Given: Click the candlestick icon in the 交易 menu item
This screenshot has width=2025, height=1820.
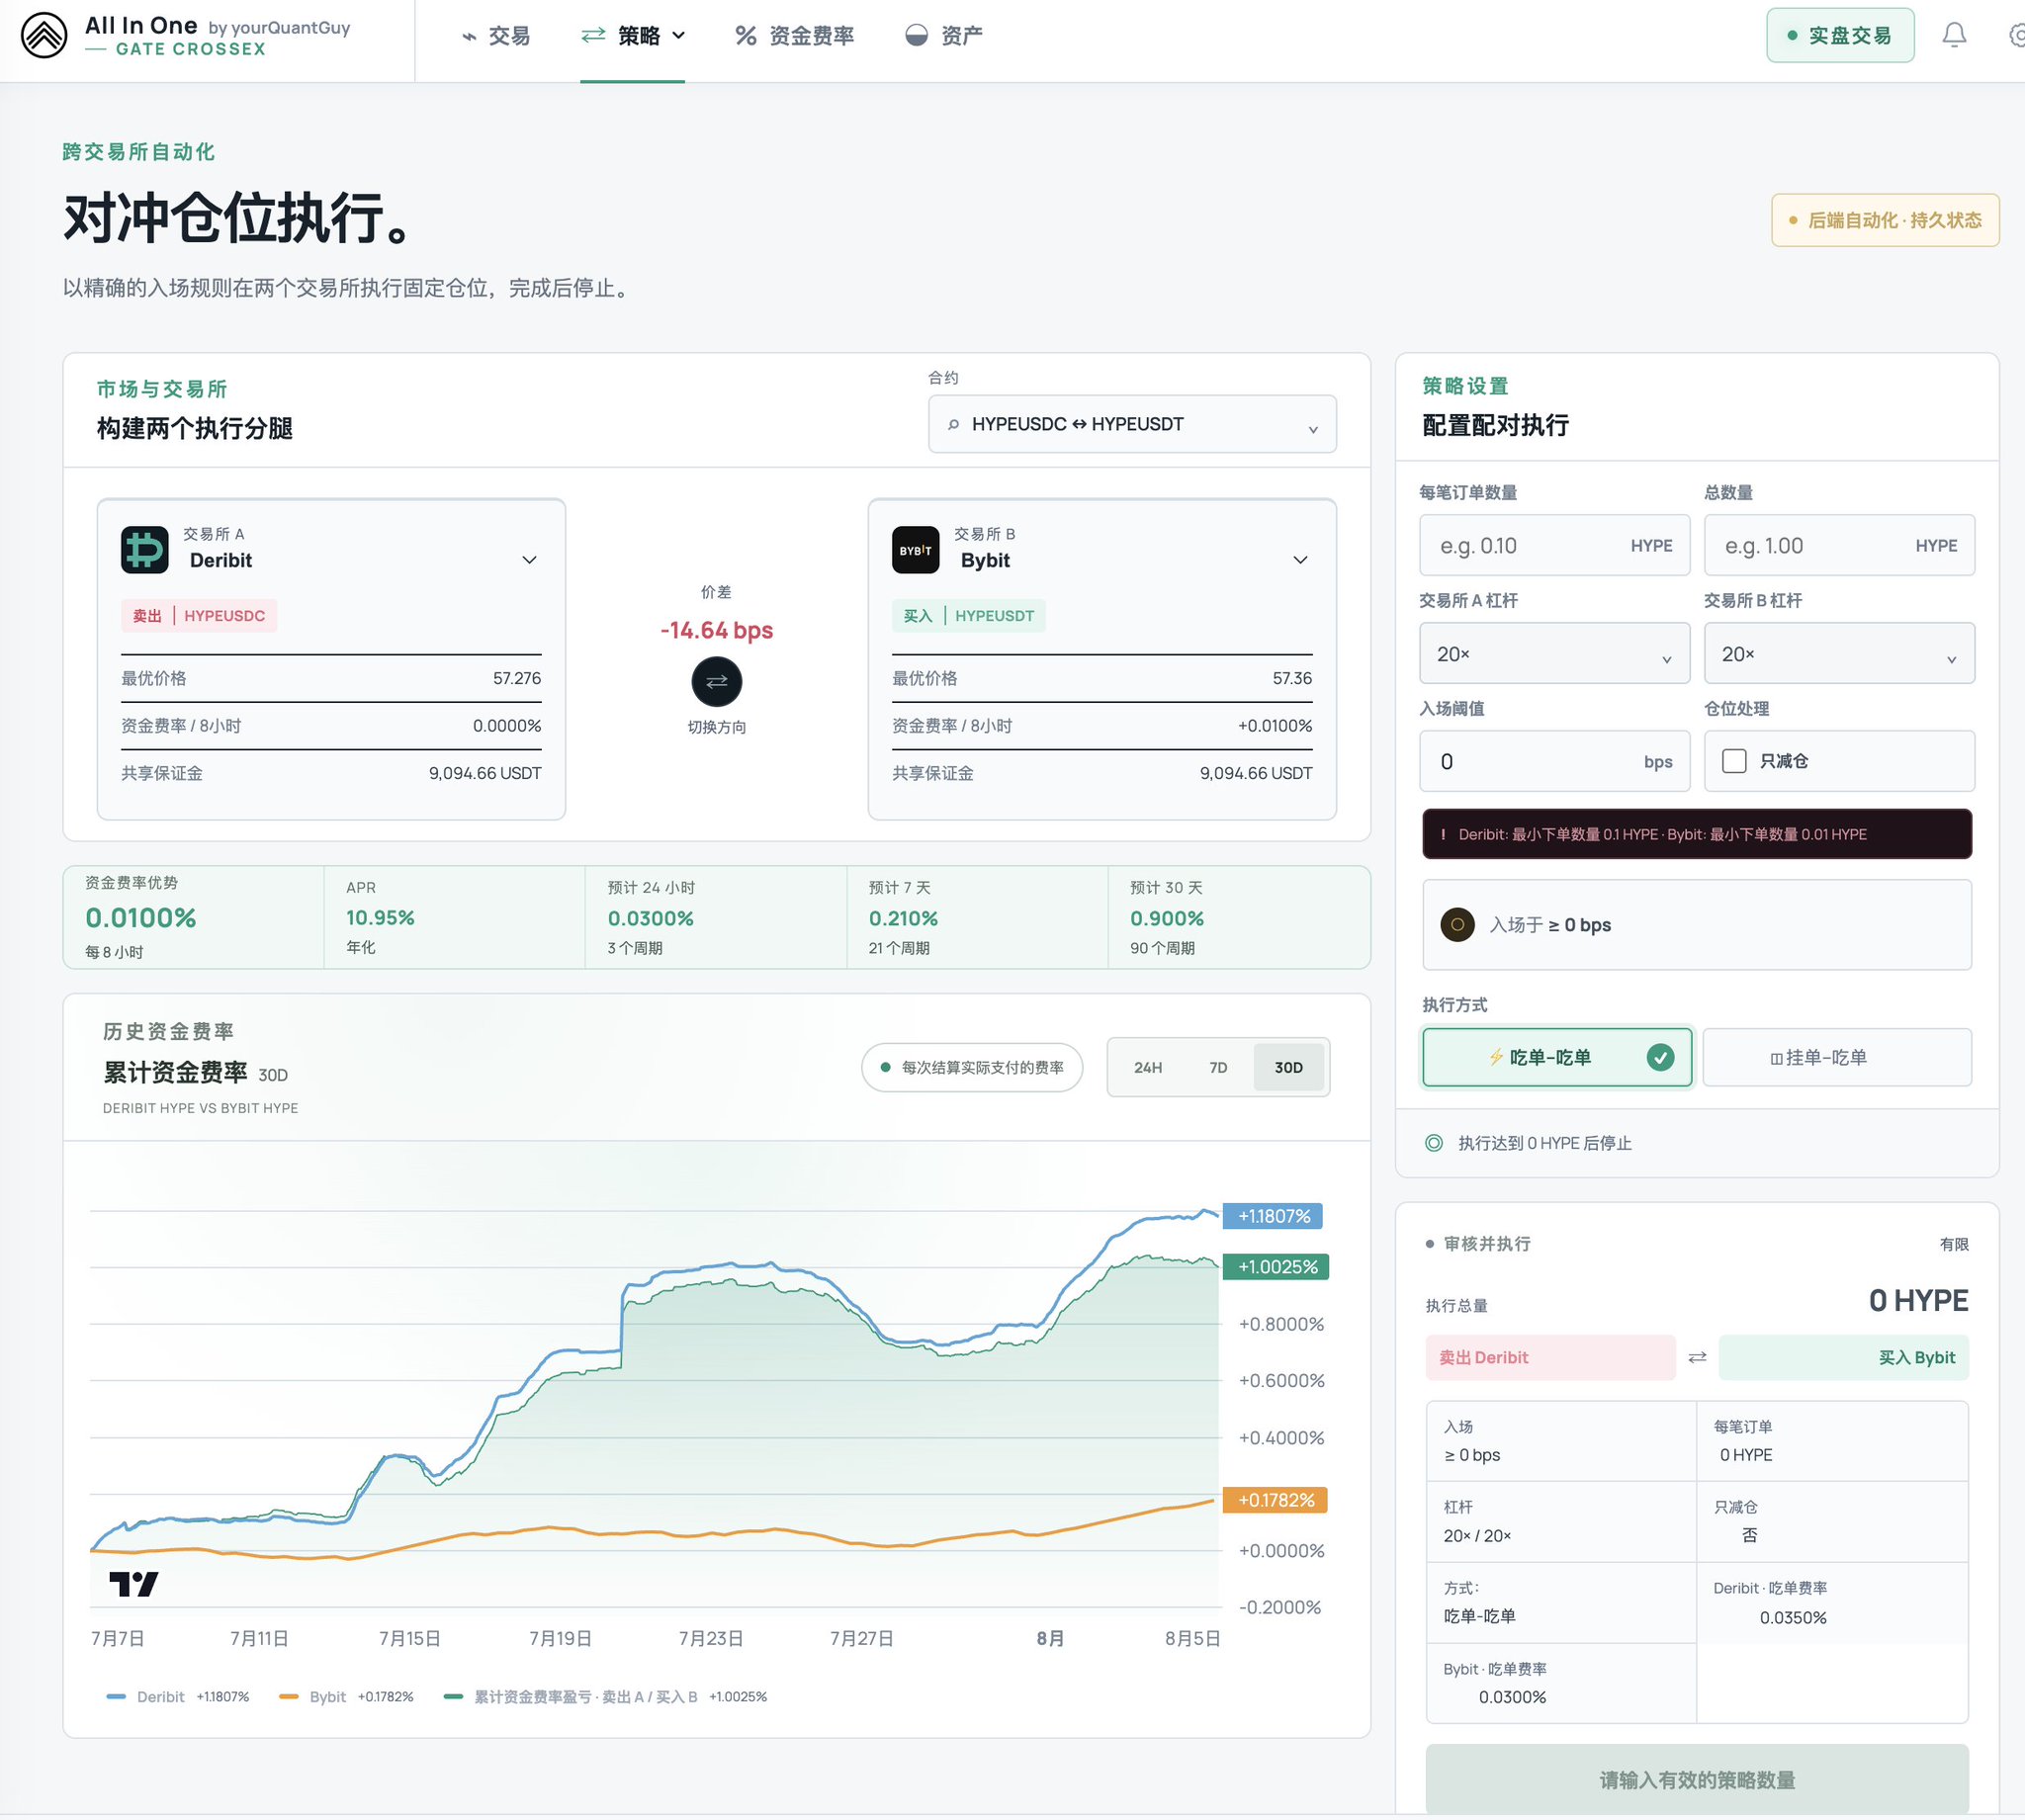Looking at the screenshot, I should 468,37.
